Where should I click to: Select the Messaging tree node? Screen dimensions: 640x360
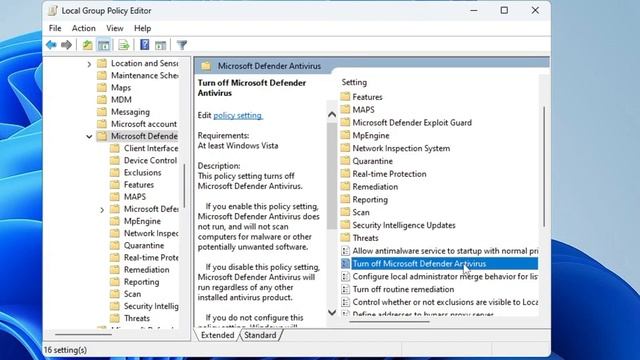(124, 112)
